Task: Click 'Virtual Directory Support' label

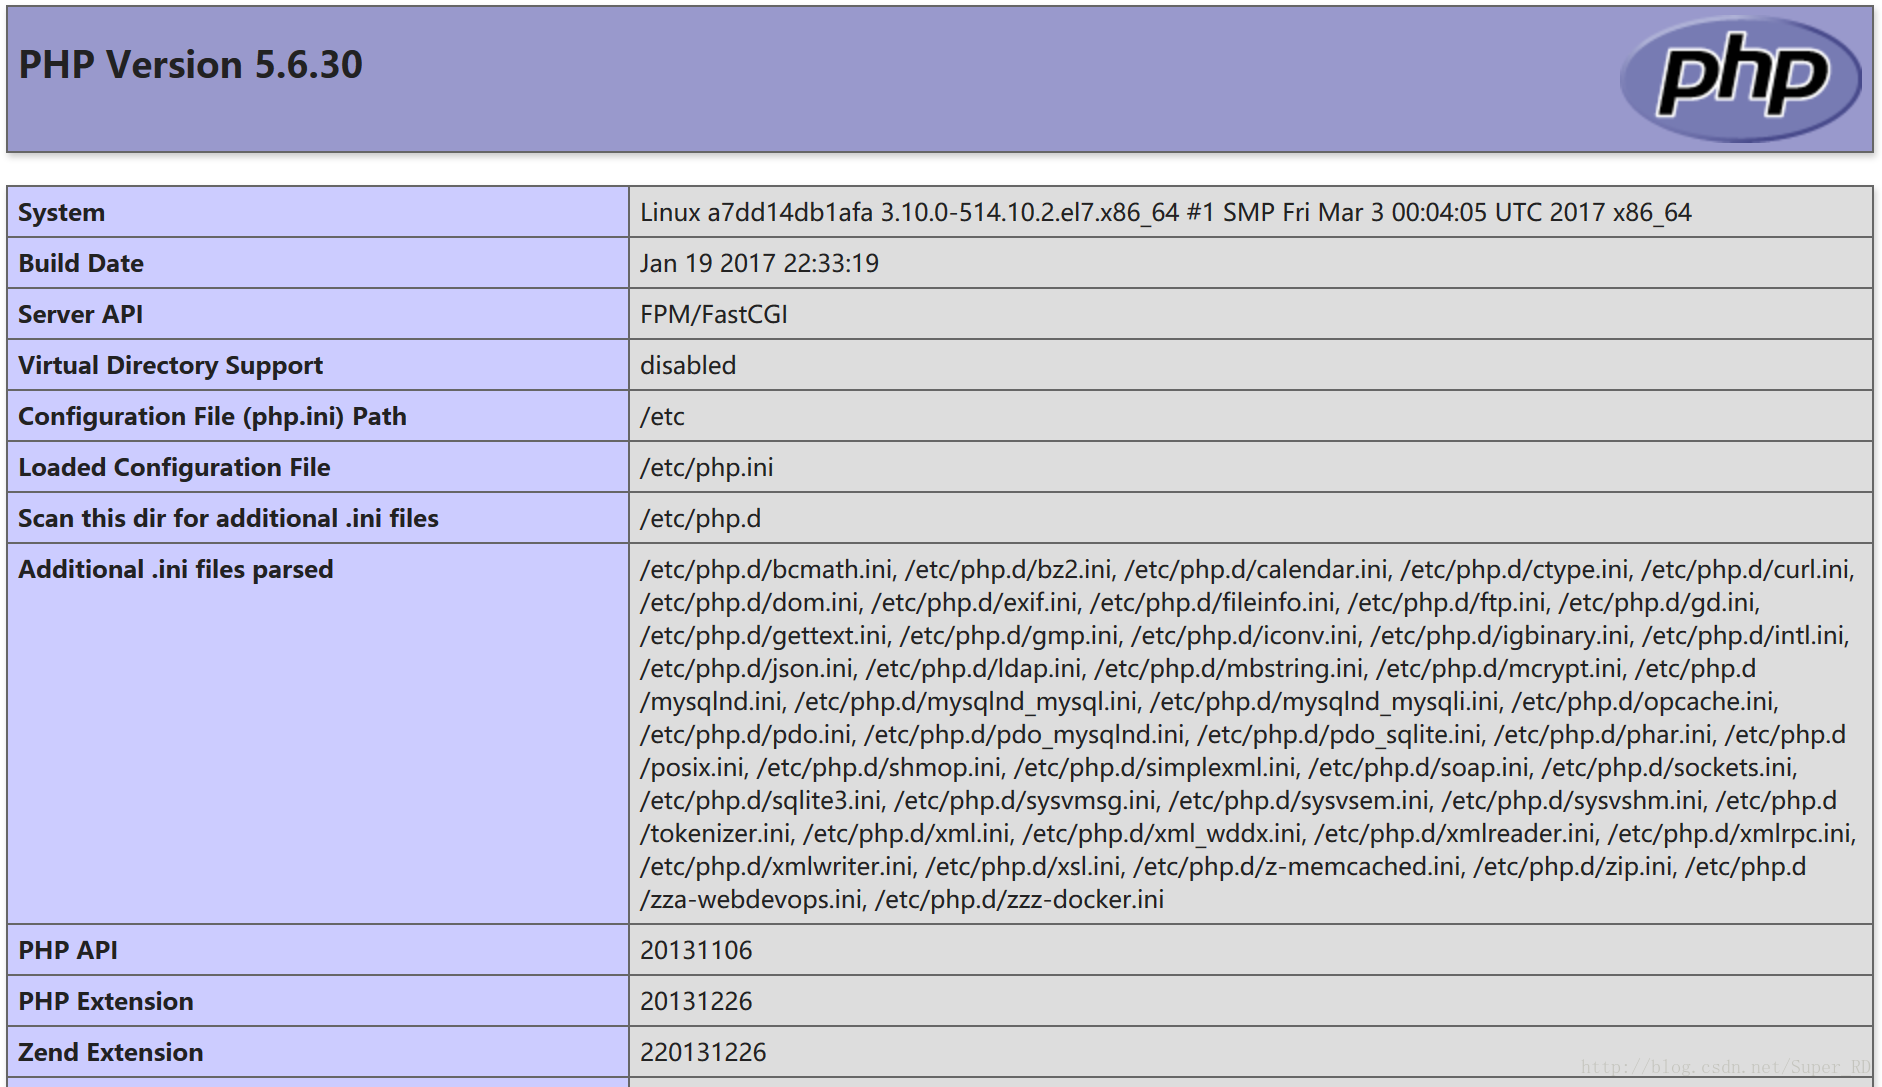Action: [171, 366]
